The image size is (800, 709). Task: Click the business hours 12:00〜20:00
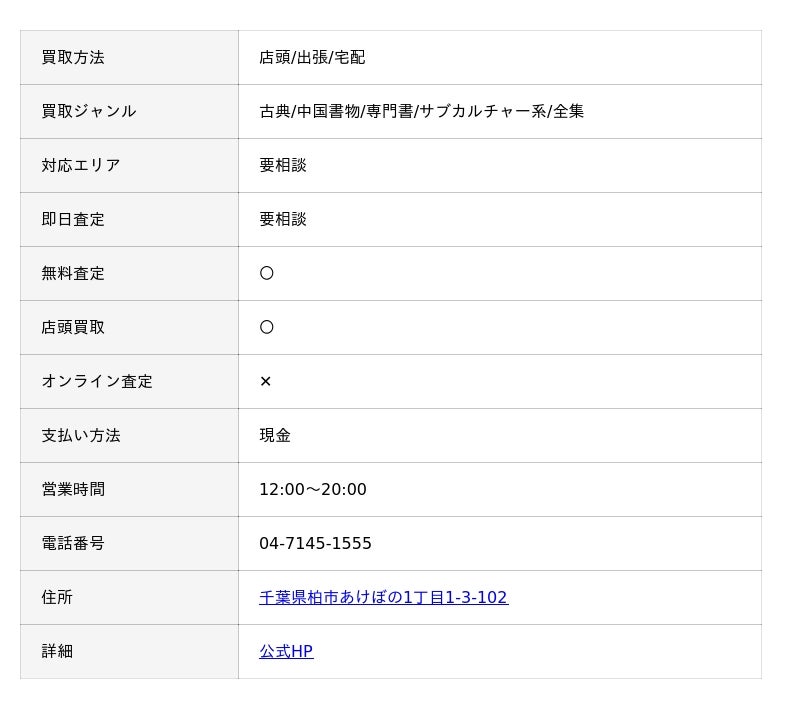pyautogui.click(x=312, y=489)
